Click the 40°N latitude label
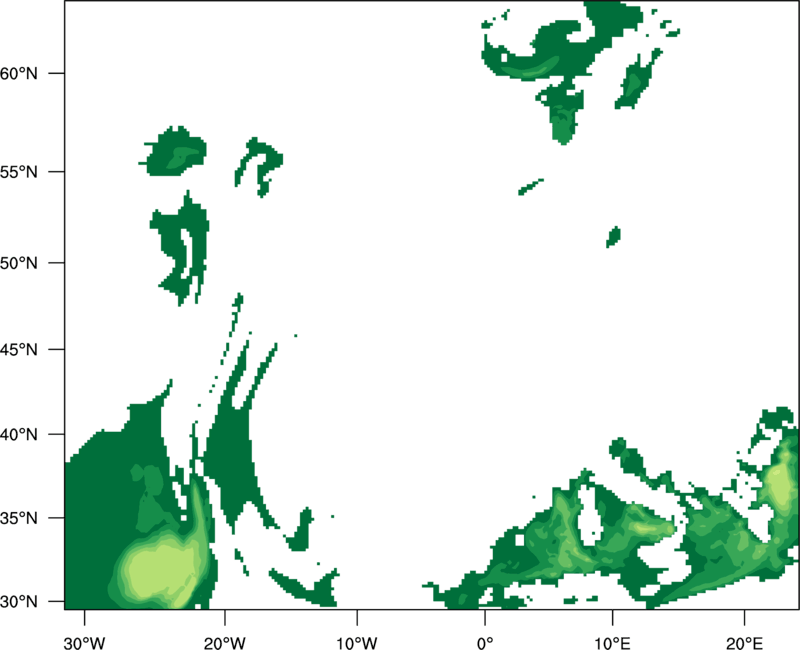The image size is (800, 650). (x=18, y=435)
